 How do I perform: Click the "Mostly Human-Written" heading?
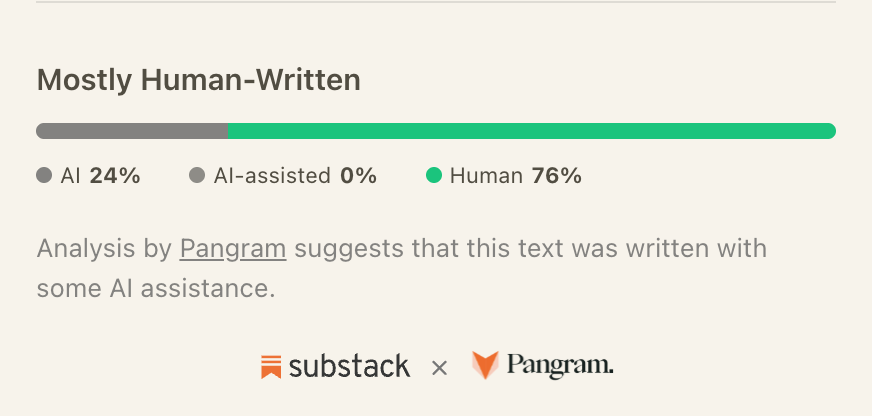tap(199, 80)
